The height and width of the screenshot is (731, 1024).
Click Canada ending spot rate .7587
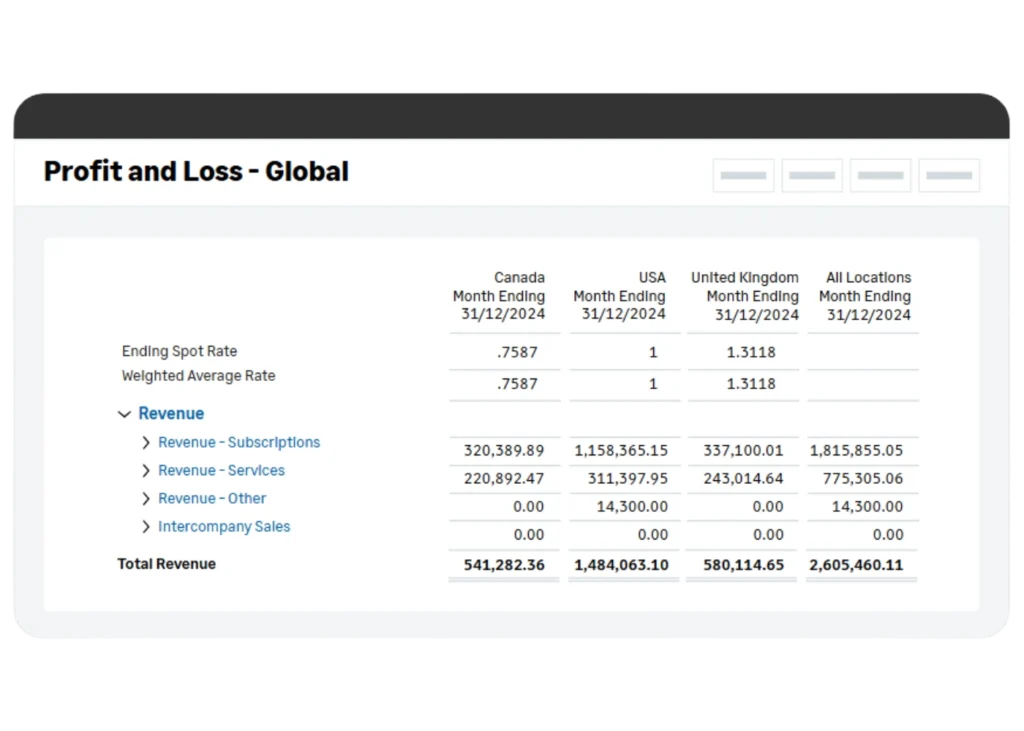pos(517,353)
